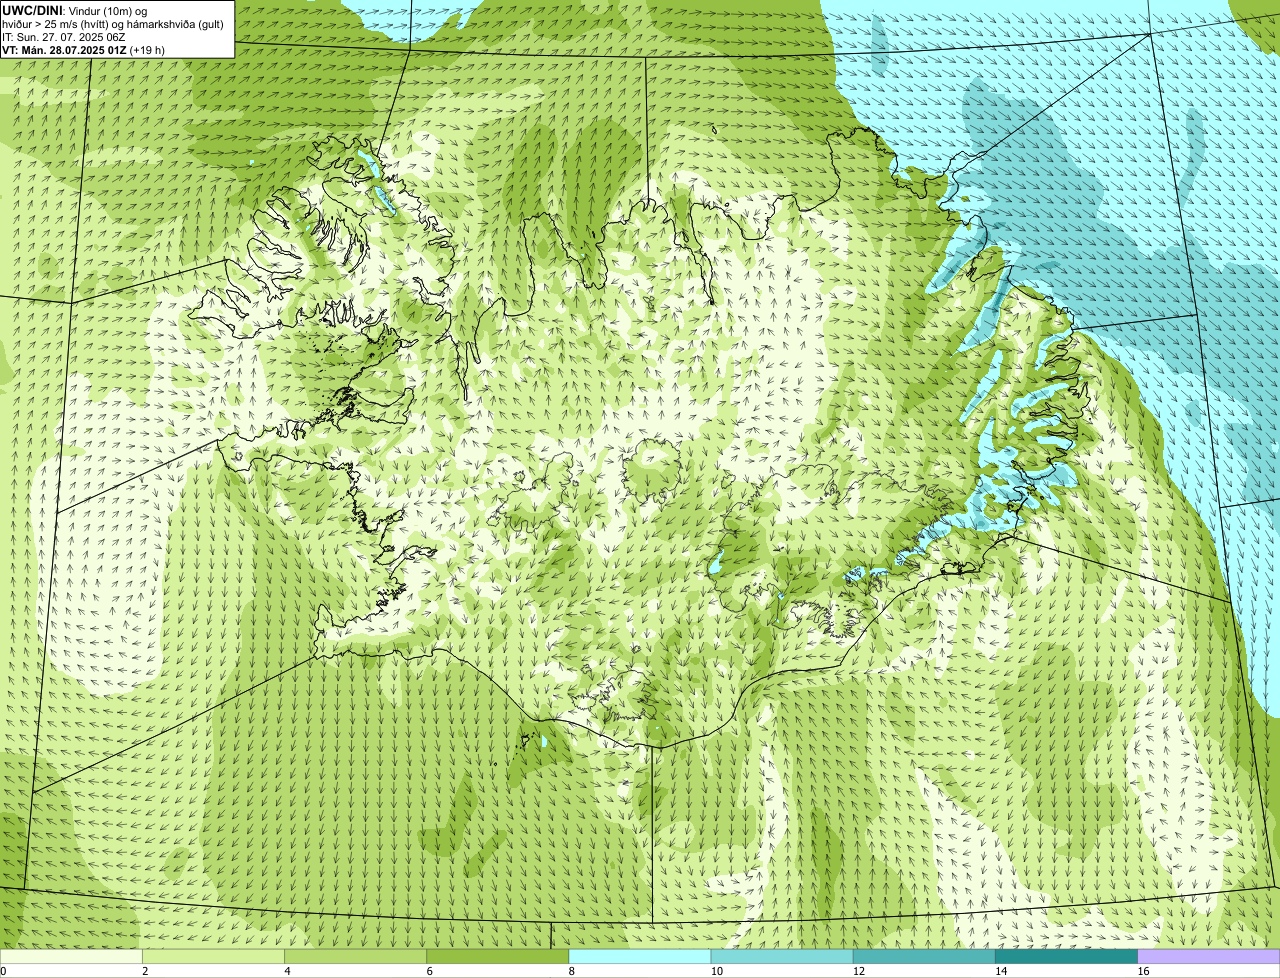Select the 'hviður > 25 m/s' description line

click(113, 24)
